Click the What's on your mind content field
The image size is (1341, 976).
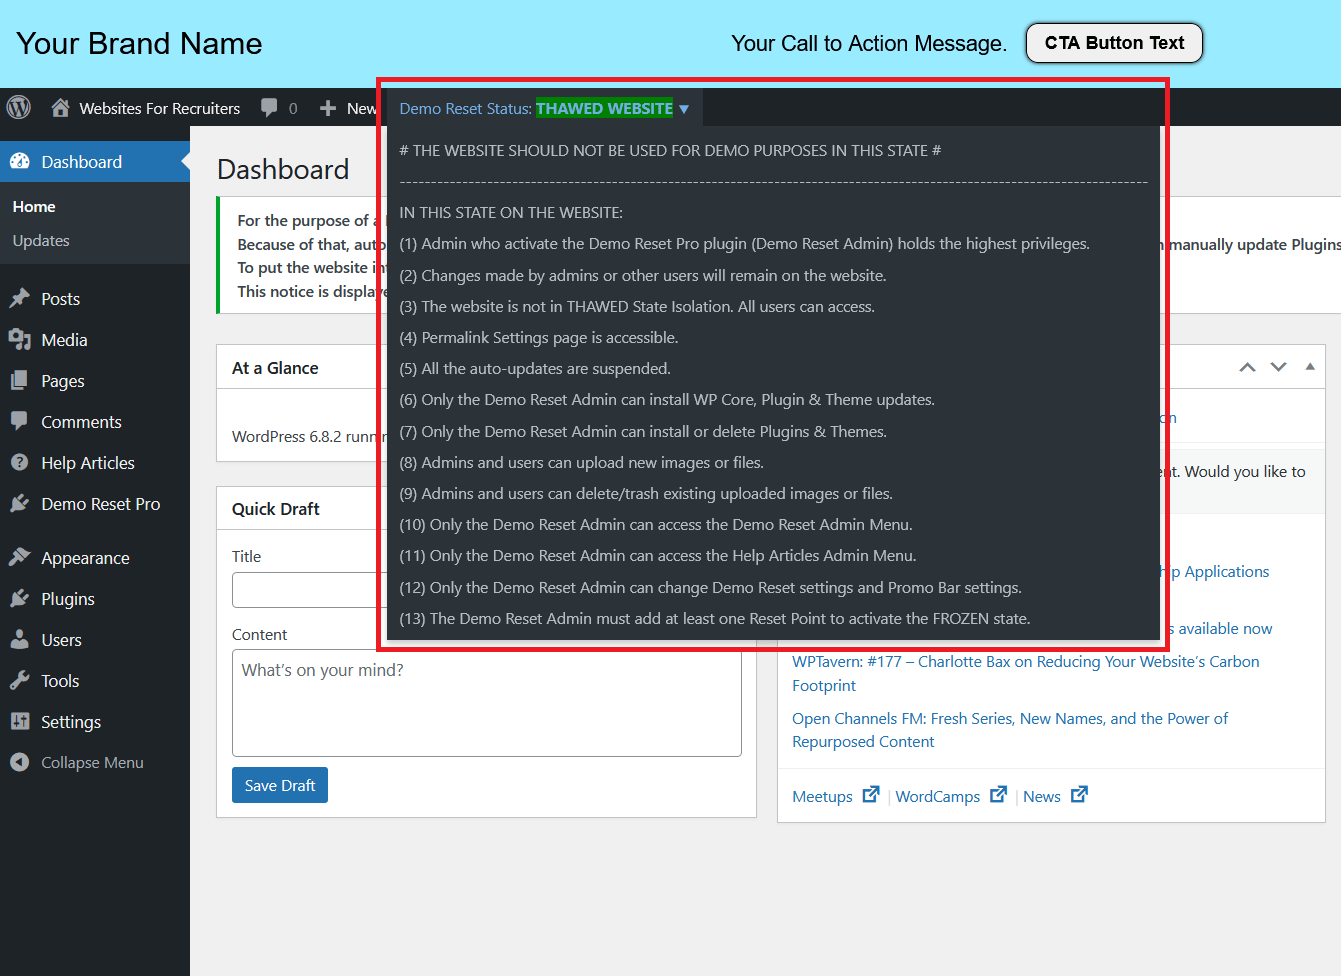487,703
